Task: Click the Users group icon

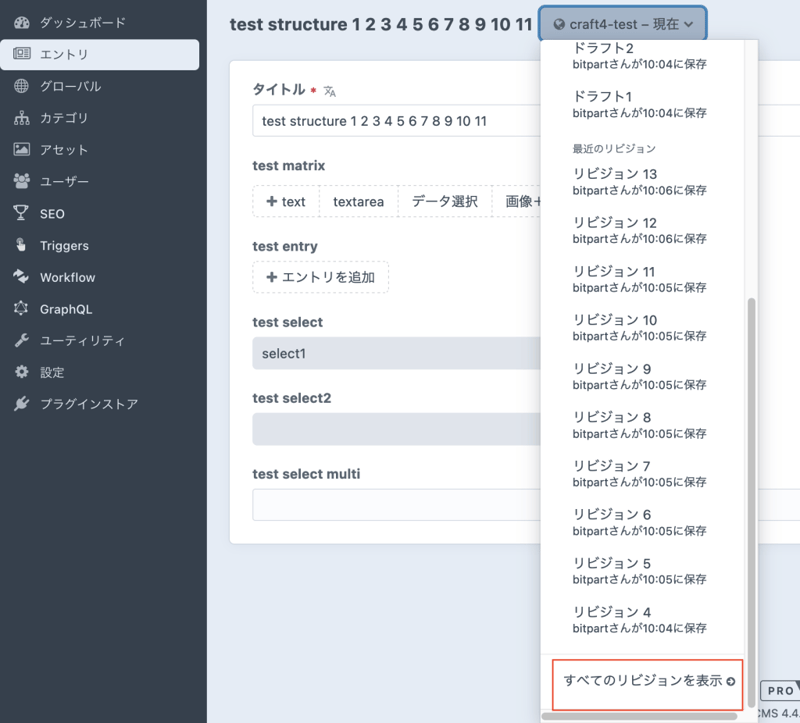Action: [x=22, y=182]
